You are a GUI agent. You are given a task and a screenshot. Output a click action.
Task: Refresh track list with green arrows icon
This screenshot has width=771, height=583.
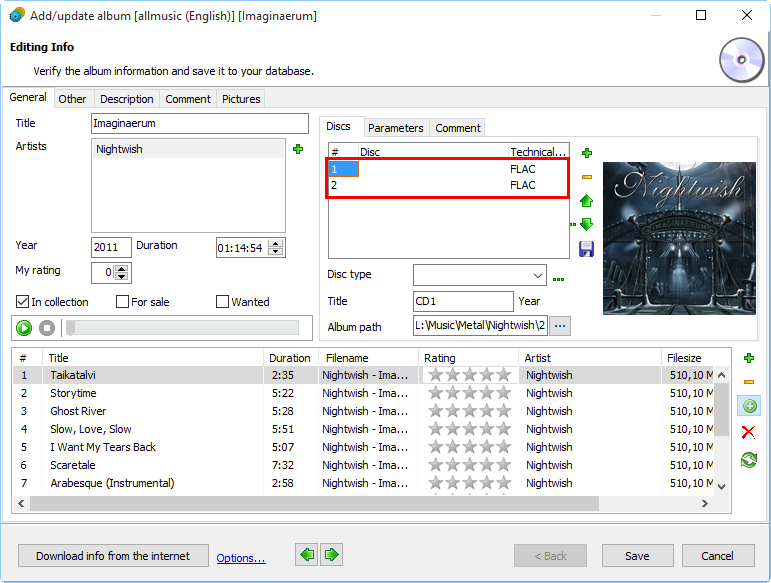pyautogui.click(x=749, y=460)
